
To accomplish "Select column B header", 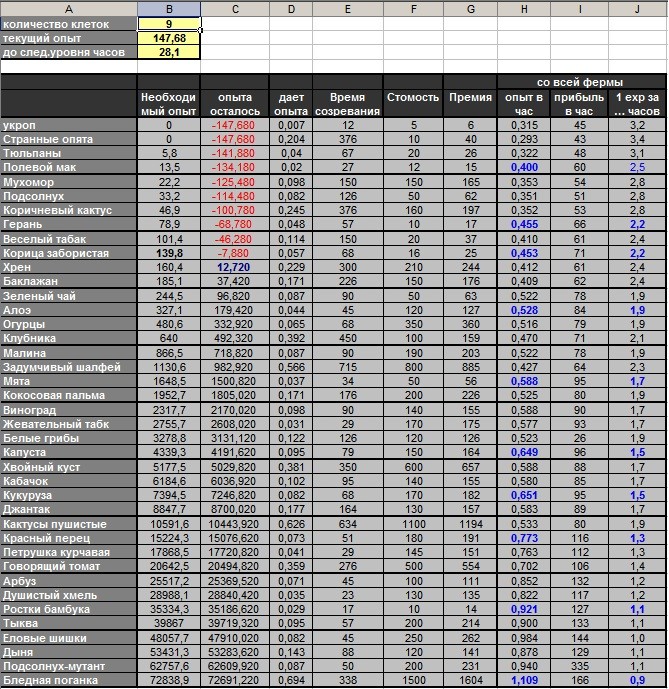I will tap(169, 9).
